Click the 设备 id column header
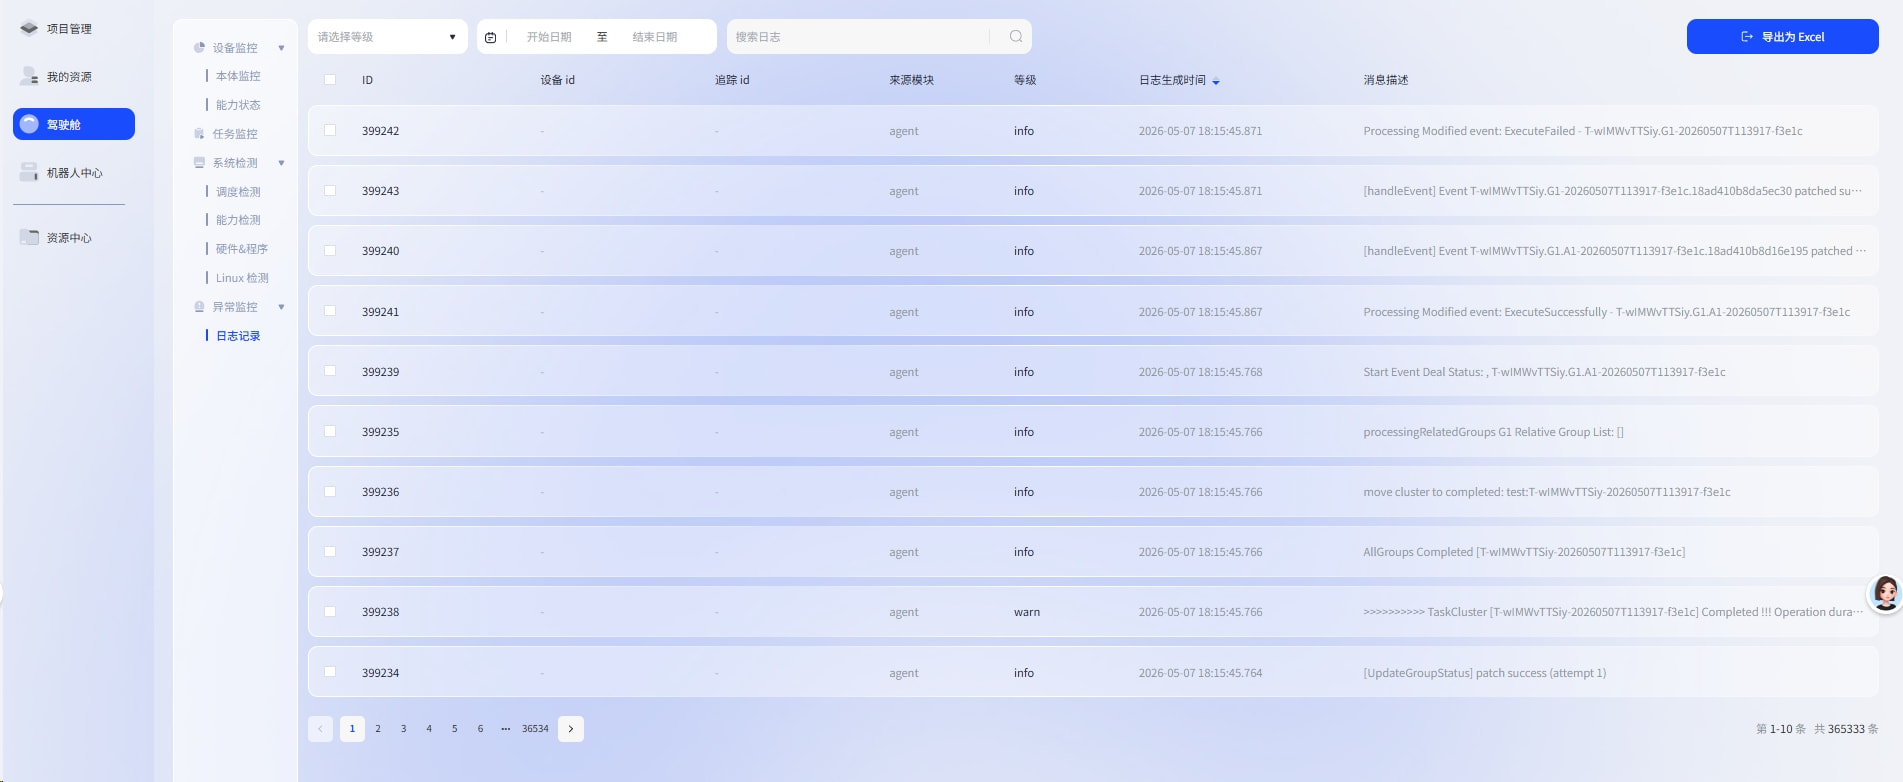 [x=557, y=79]
